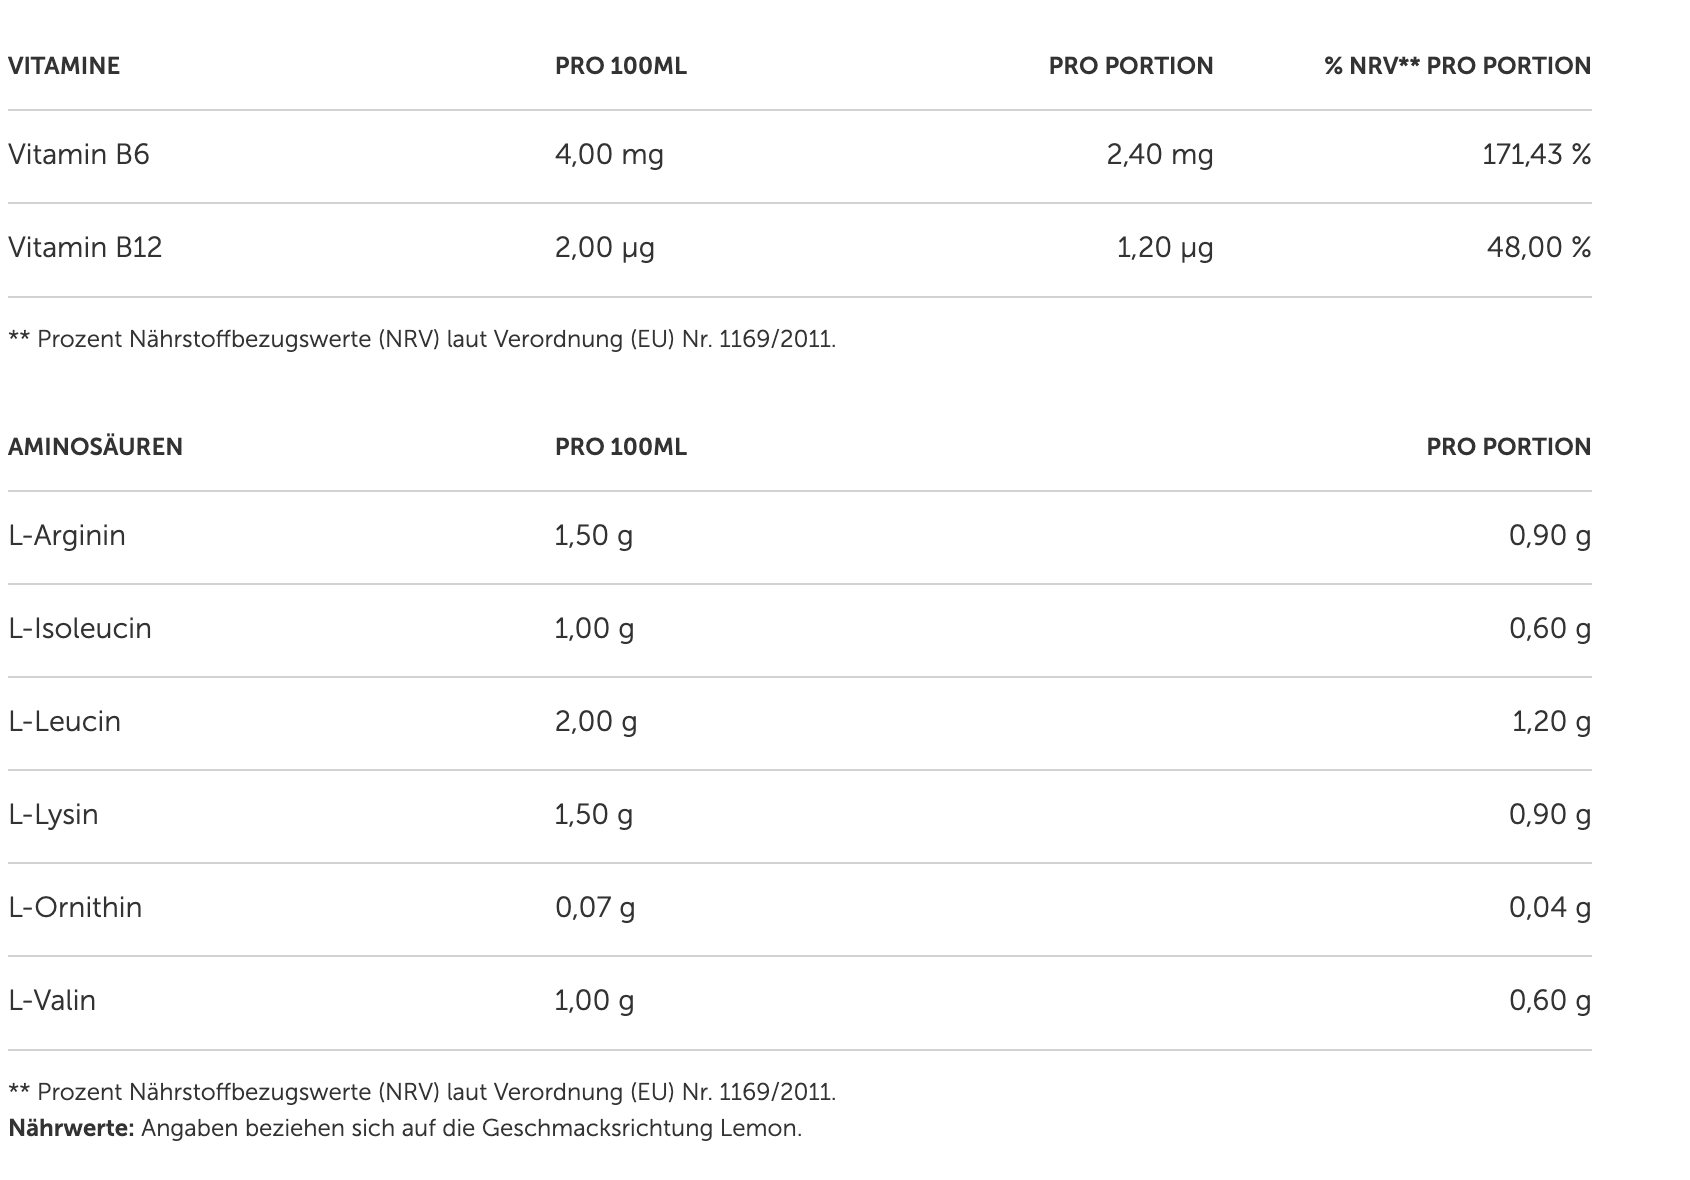Click the Vitamin B6 row label

click(x=79, y=154)
